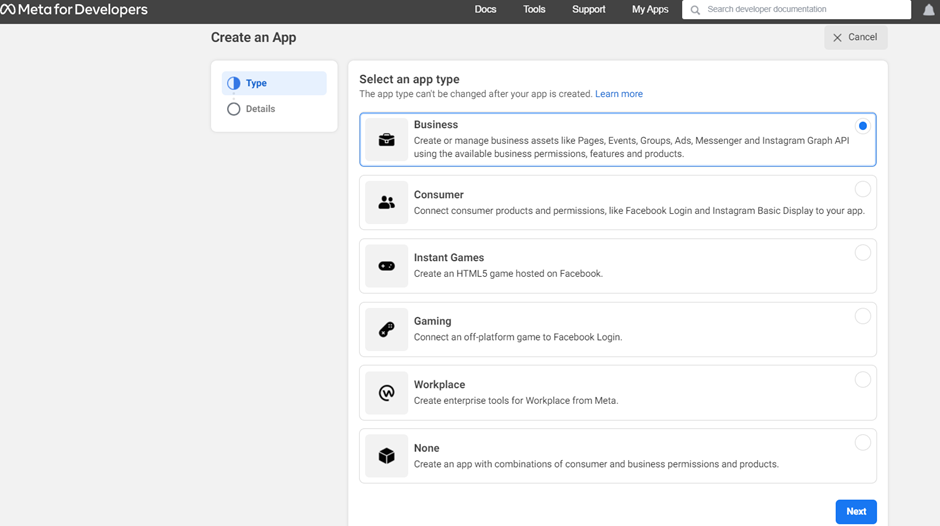Go to the Type step label
Screen dimensions: 940x526
pyautogui.click(x=256, y=83)
